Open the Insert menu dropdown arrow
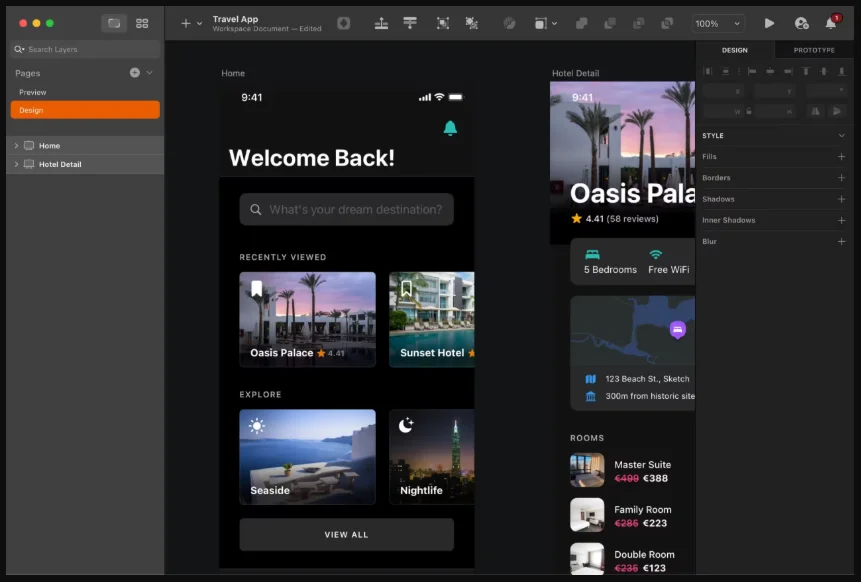The image size is (861, 582). coord(199,24)
